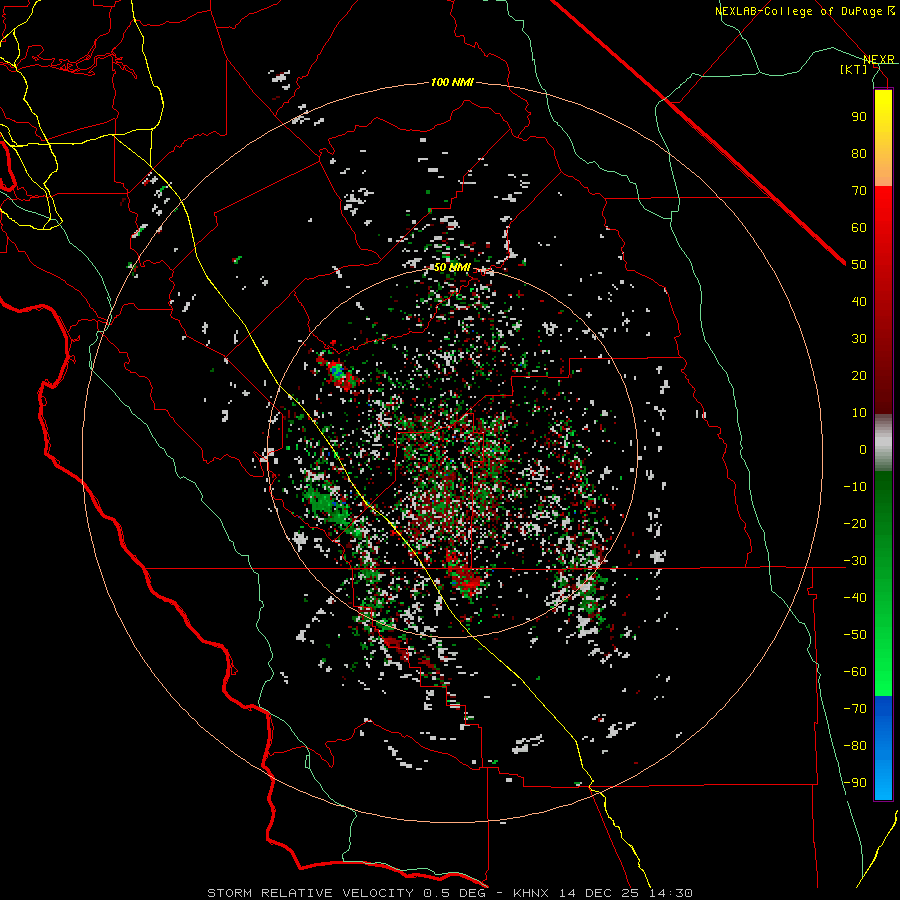The width and height of the screenshot is (900, 900).
Task: Click the 30 value on the velocity scale
Action: (x=859, y=339)
